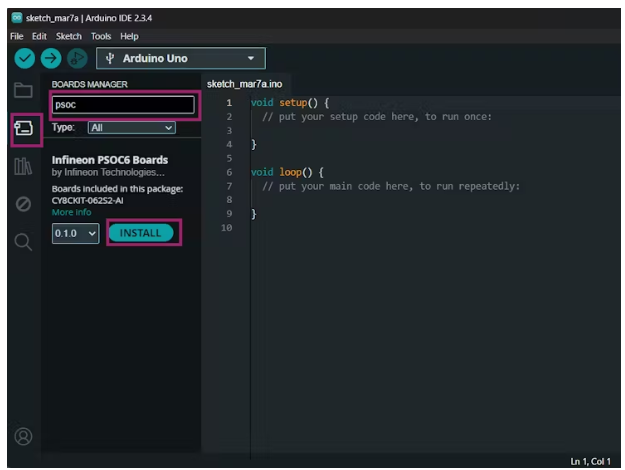Open the File menu
Image resolution: width=625 pixels, height=470 pixels.
pyautogui.click(x=16, y=36)
